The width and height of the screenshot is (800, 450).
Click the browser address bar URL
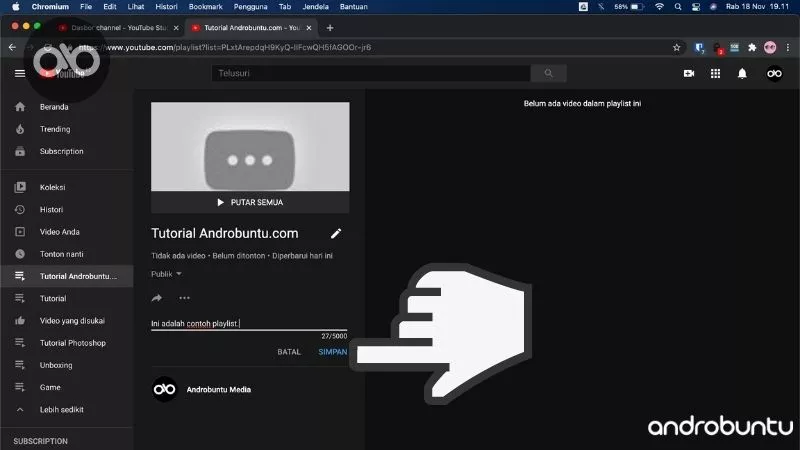(x=224, y=47)
